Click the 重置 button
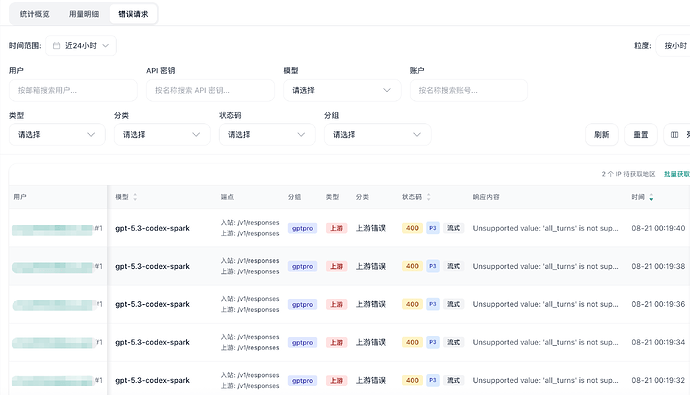Image resolution: width=690 pixels, height=395 pixels. point(641,135)
